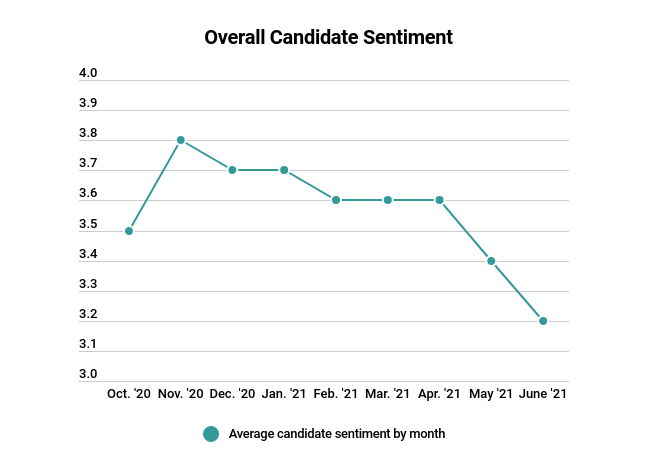
Task: Click the Mar. '21 data point
Action: (x=388, y=200)
